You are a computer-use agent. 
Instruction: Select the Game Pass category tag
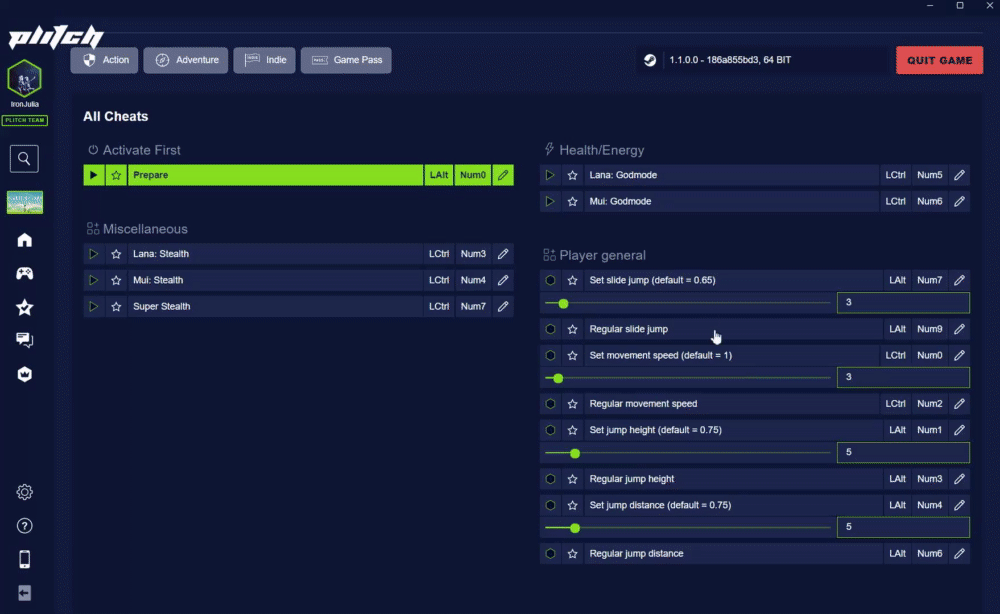(x=346, y=60)
